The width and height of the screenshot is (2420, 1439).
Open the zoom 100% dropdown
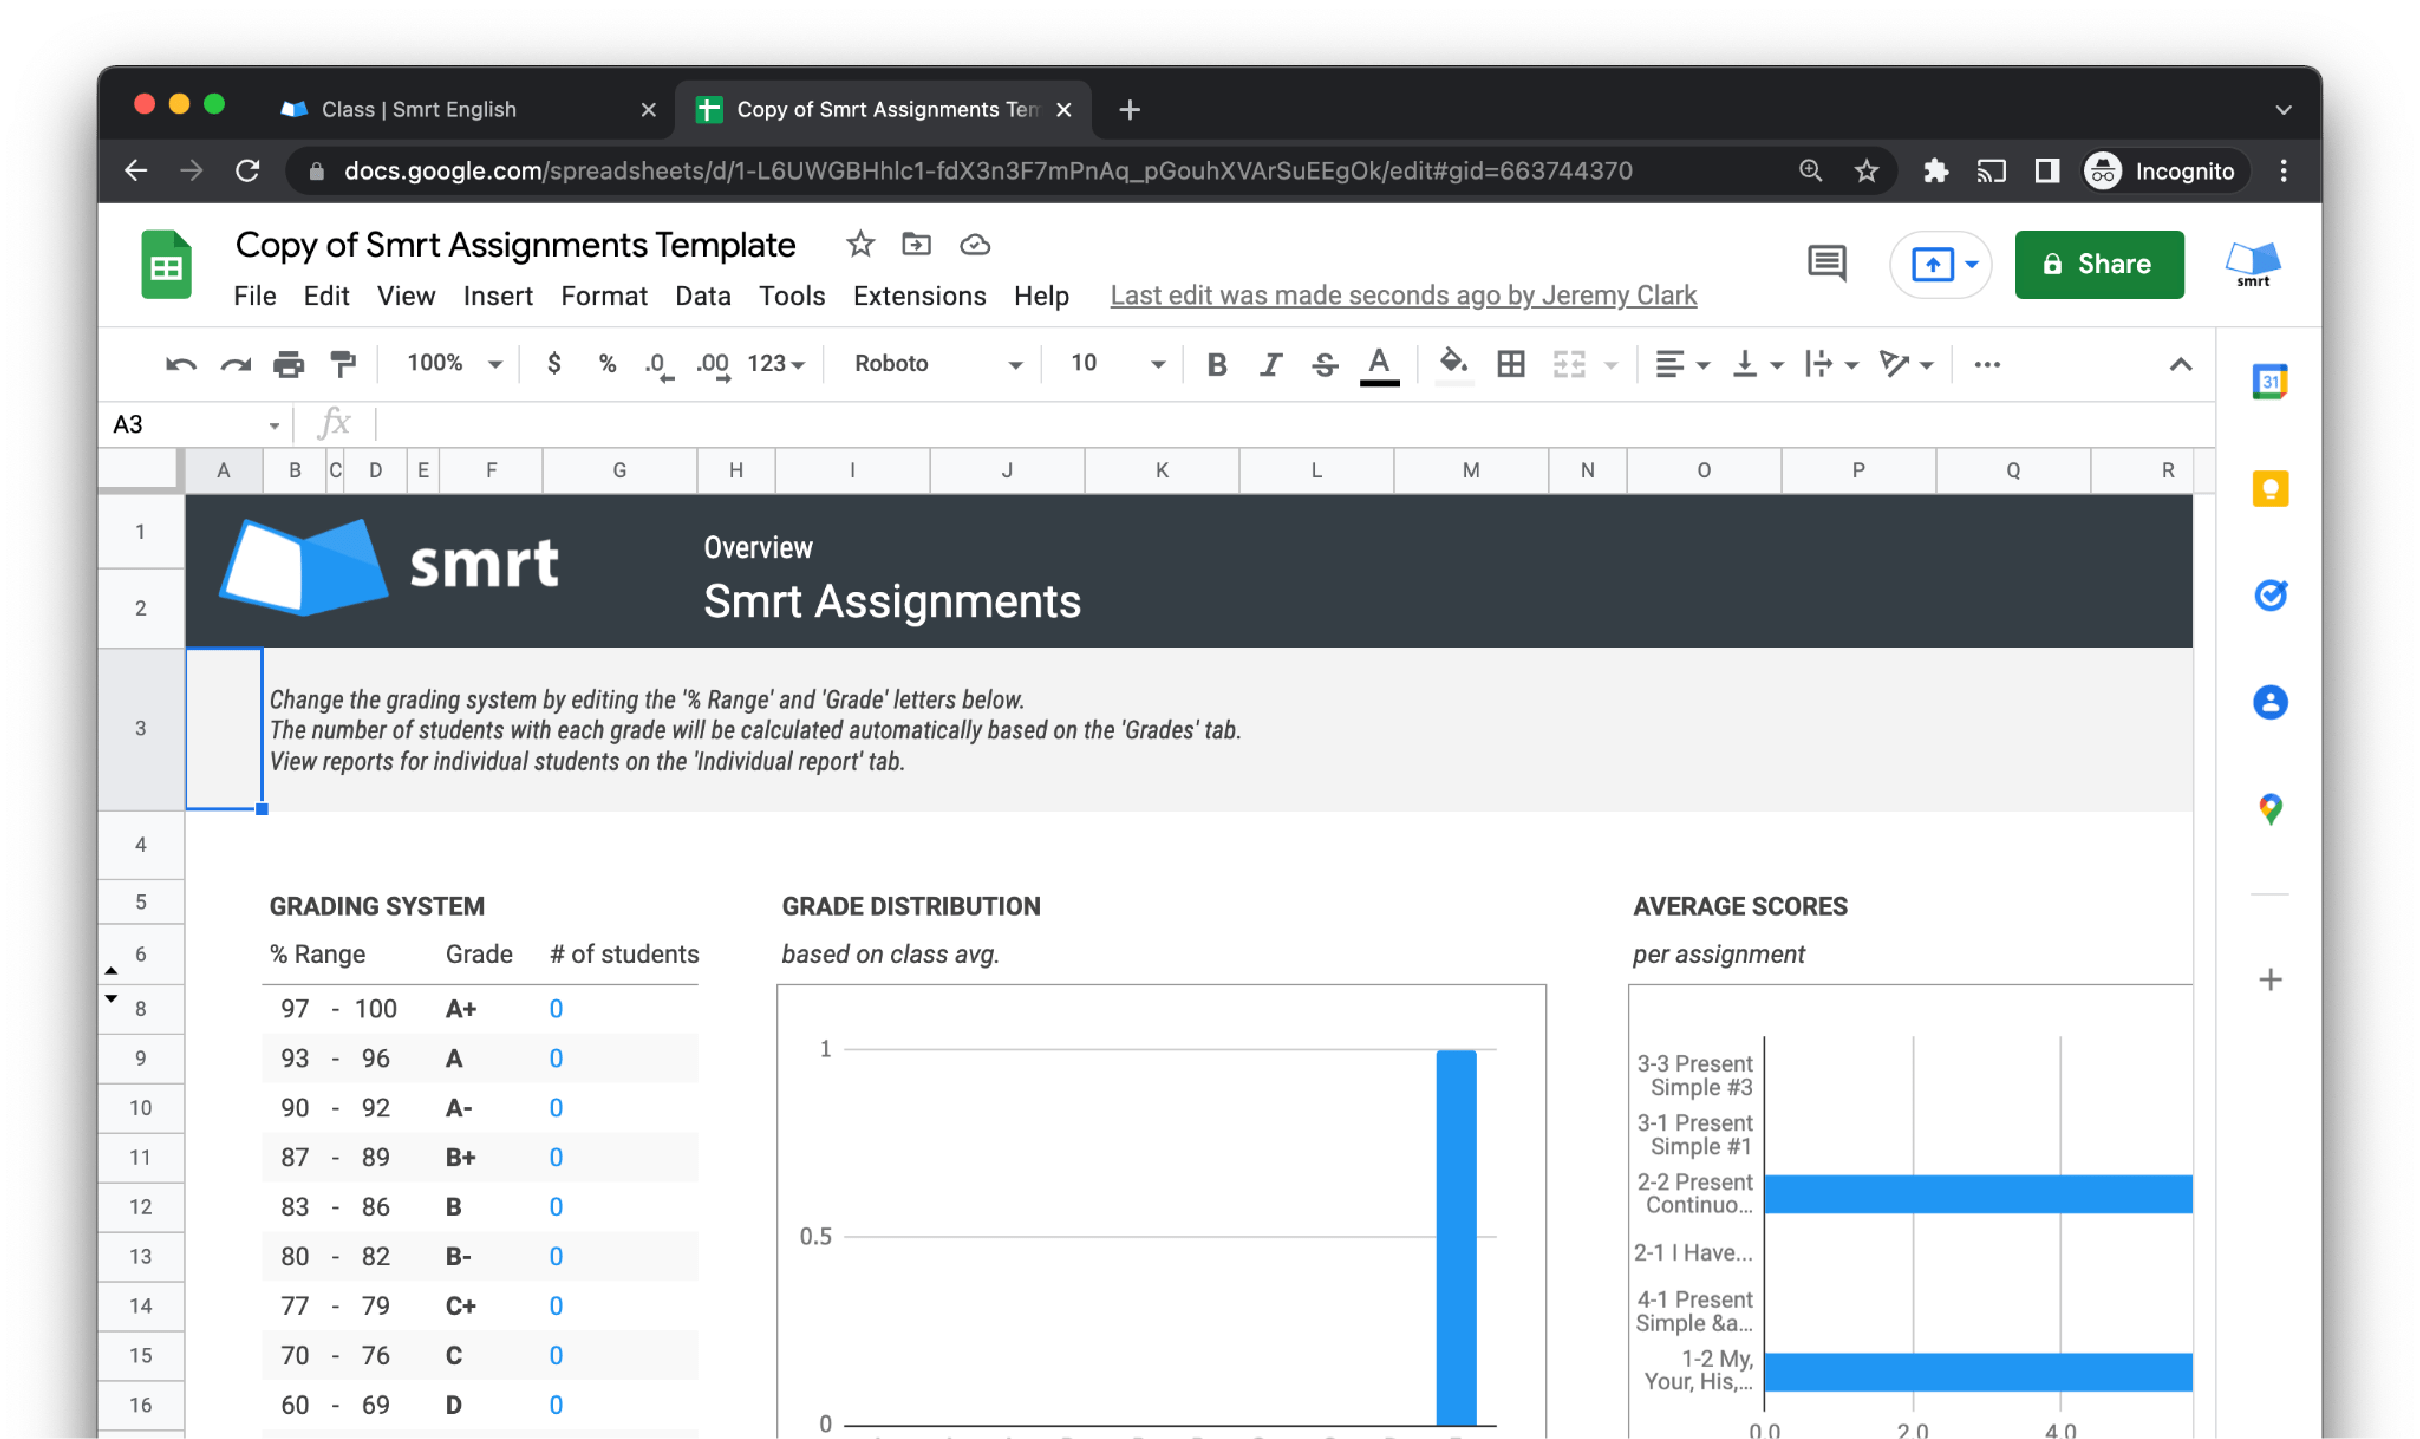pos(454,364)
